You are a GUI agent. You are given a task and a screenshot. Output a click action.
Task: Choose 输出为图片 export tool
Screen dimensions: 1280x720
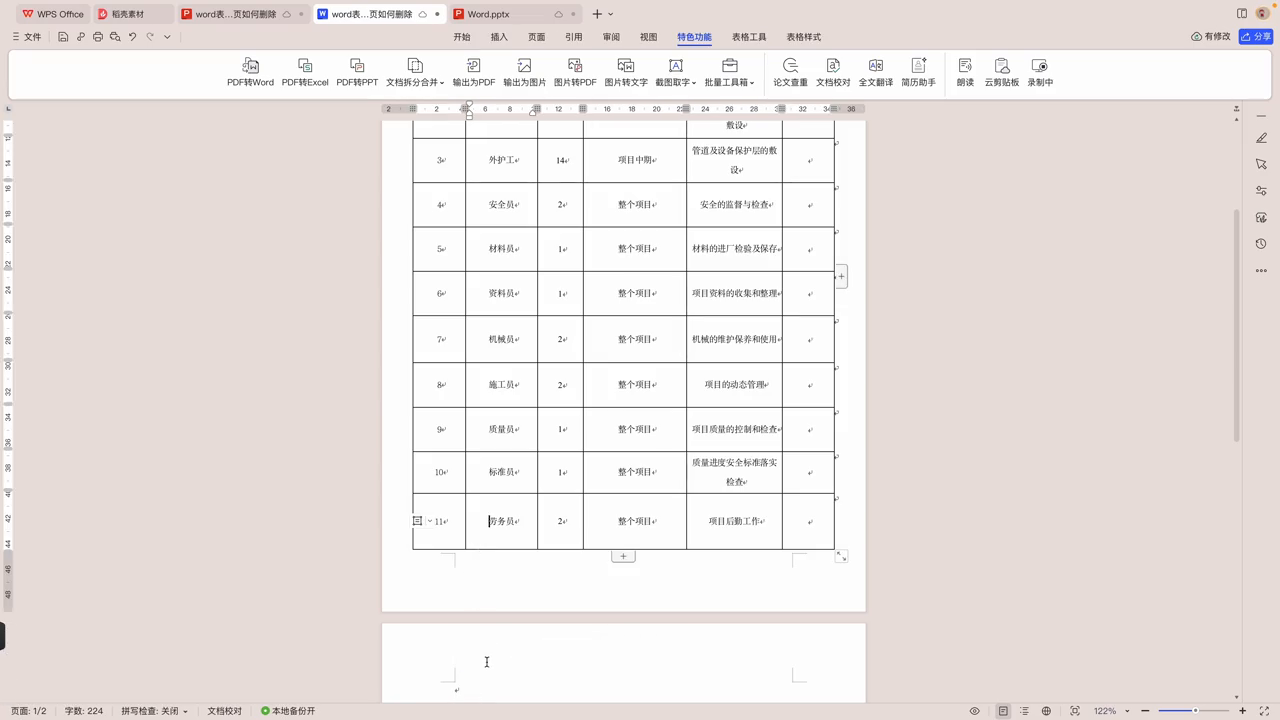(524, 72)
